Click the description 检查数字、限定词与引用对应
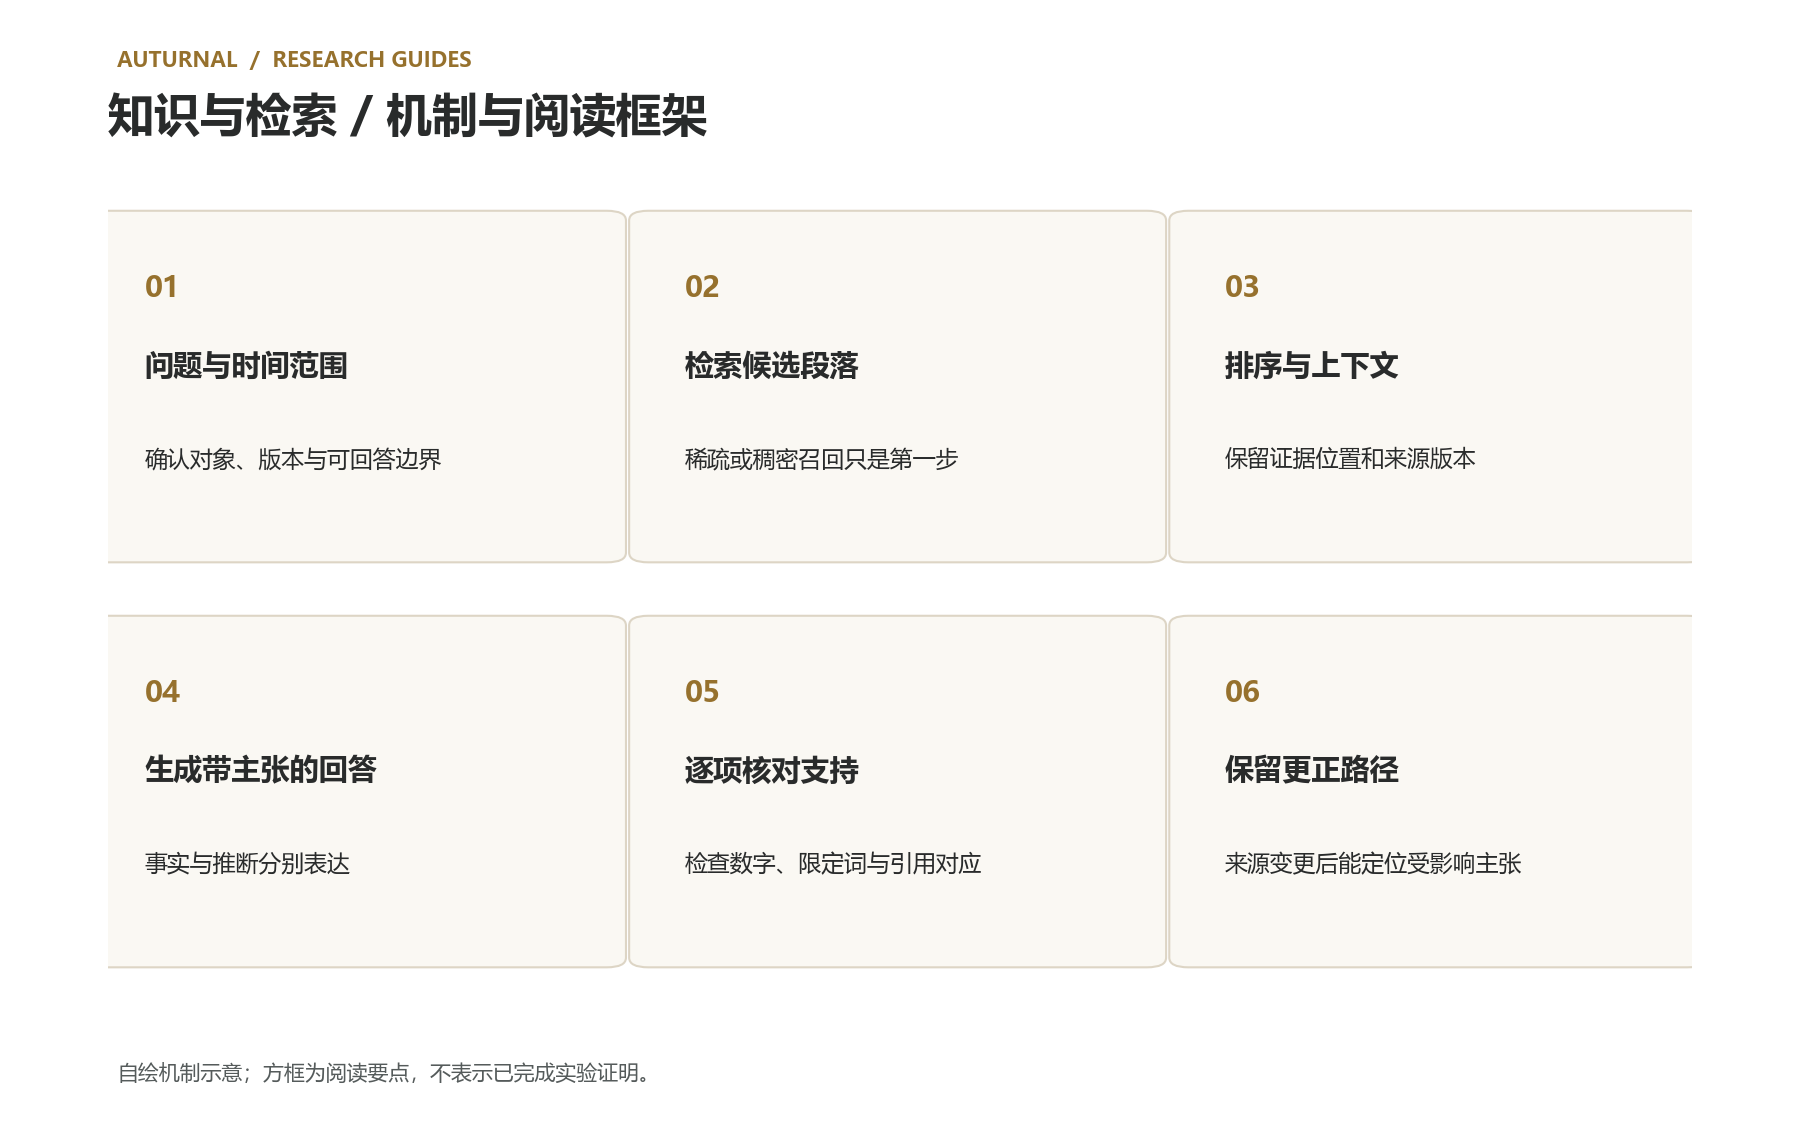The height and width of the screenshot is (1125, 1800). 833,863
